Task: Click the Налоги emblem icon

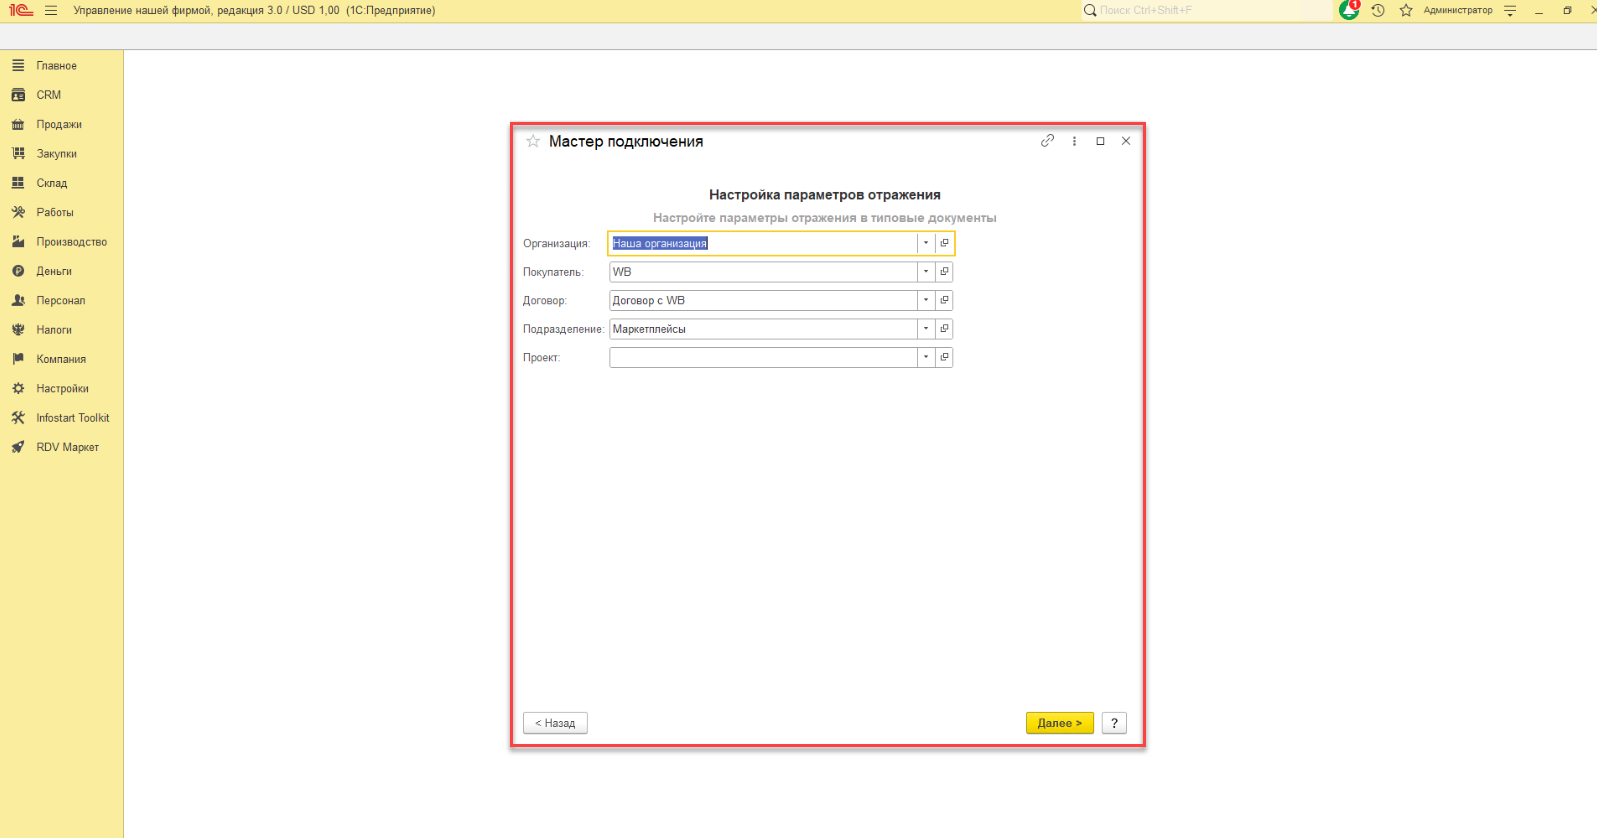Action: tap(18, 330)
